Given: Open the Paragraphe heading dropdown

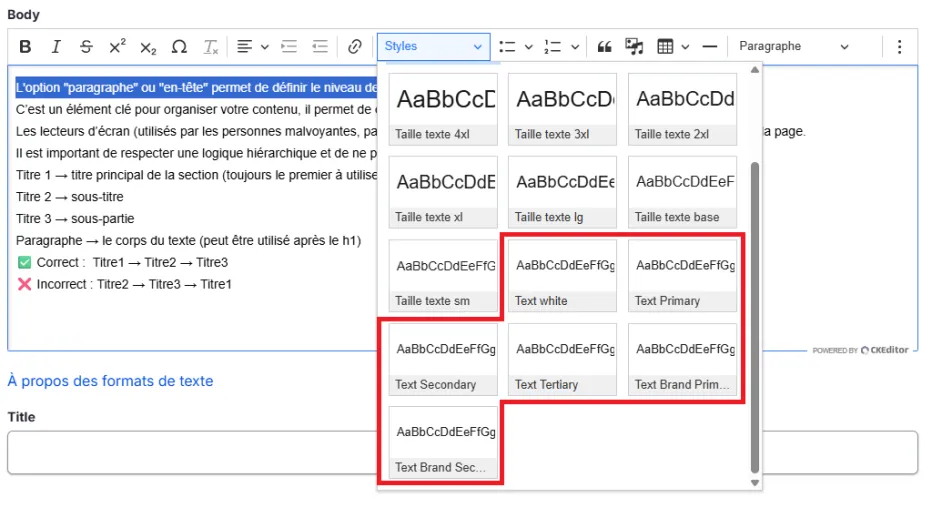Looking at the screenshot, I should click(794, 46).
